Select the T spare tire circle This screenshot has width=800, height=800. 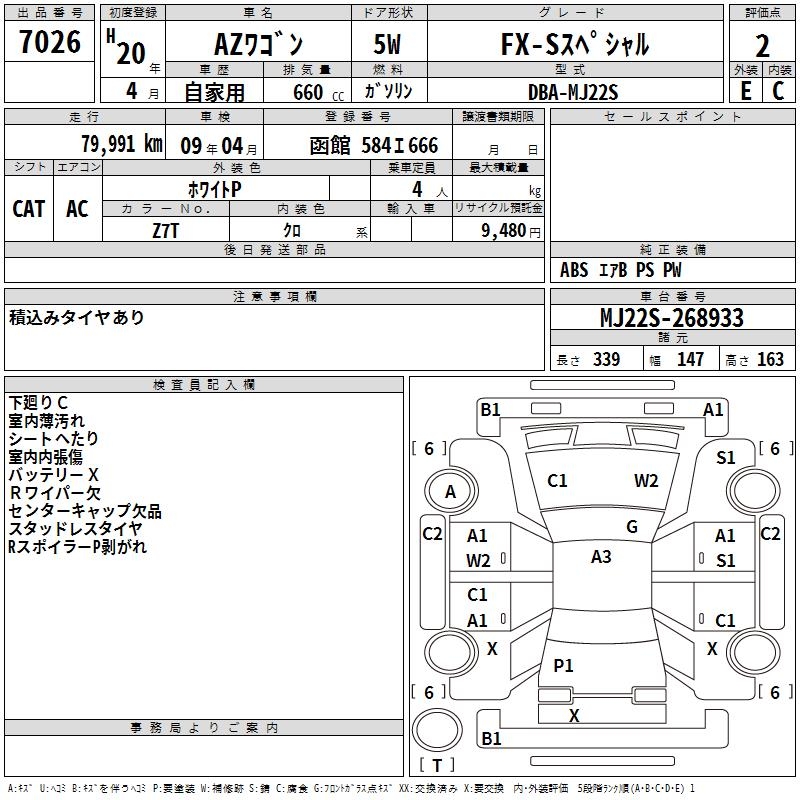click(437, 730)
